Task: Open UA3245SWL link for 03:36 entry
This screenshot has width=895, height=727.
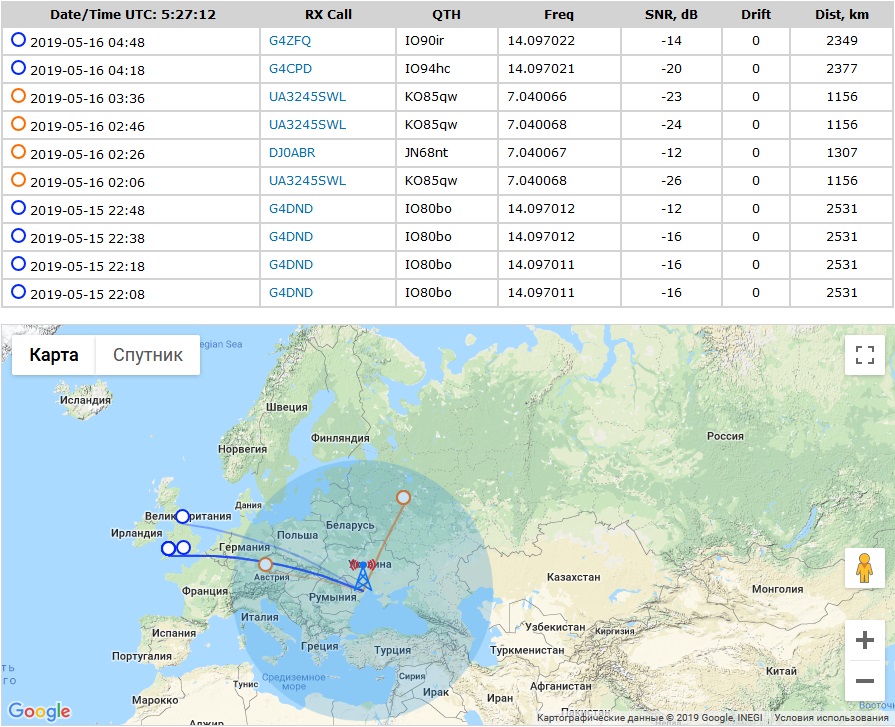Action: [x=307, y=97]
